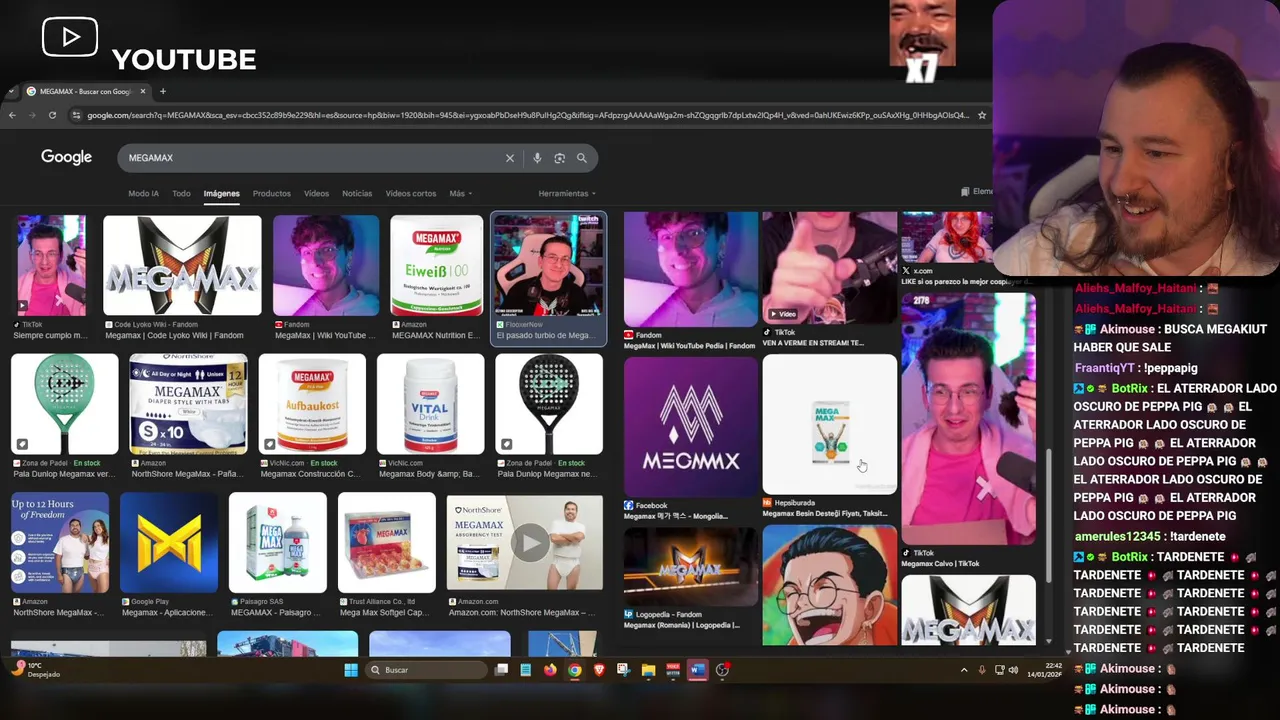Expand the Más dropdown

(x=460, y=193)
